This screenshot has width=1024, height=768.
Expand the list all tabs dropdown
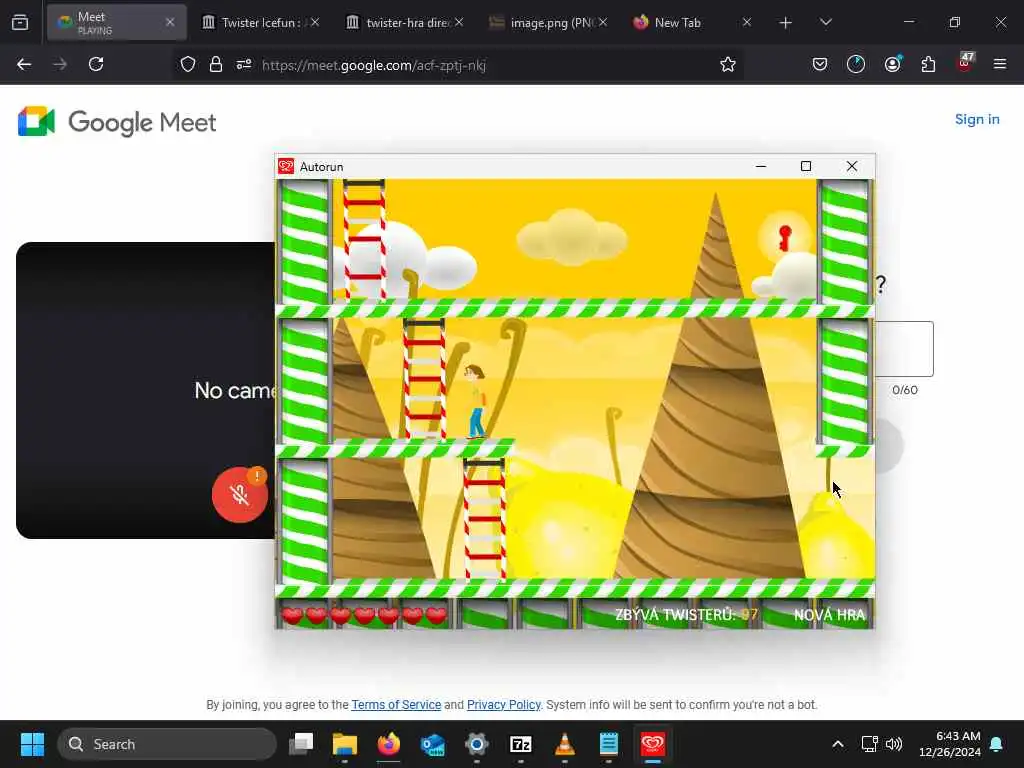[x=825, y=22]
